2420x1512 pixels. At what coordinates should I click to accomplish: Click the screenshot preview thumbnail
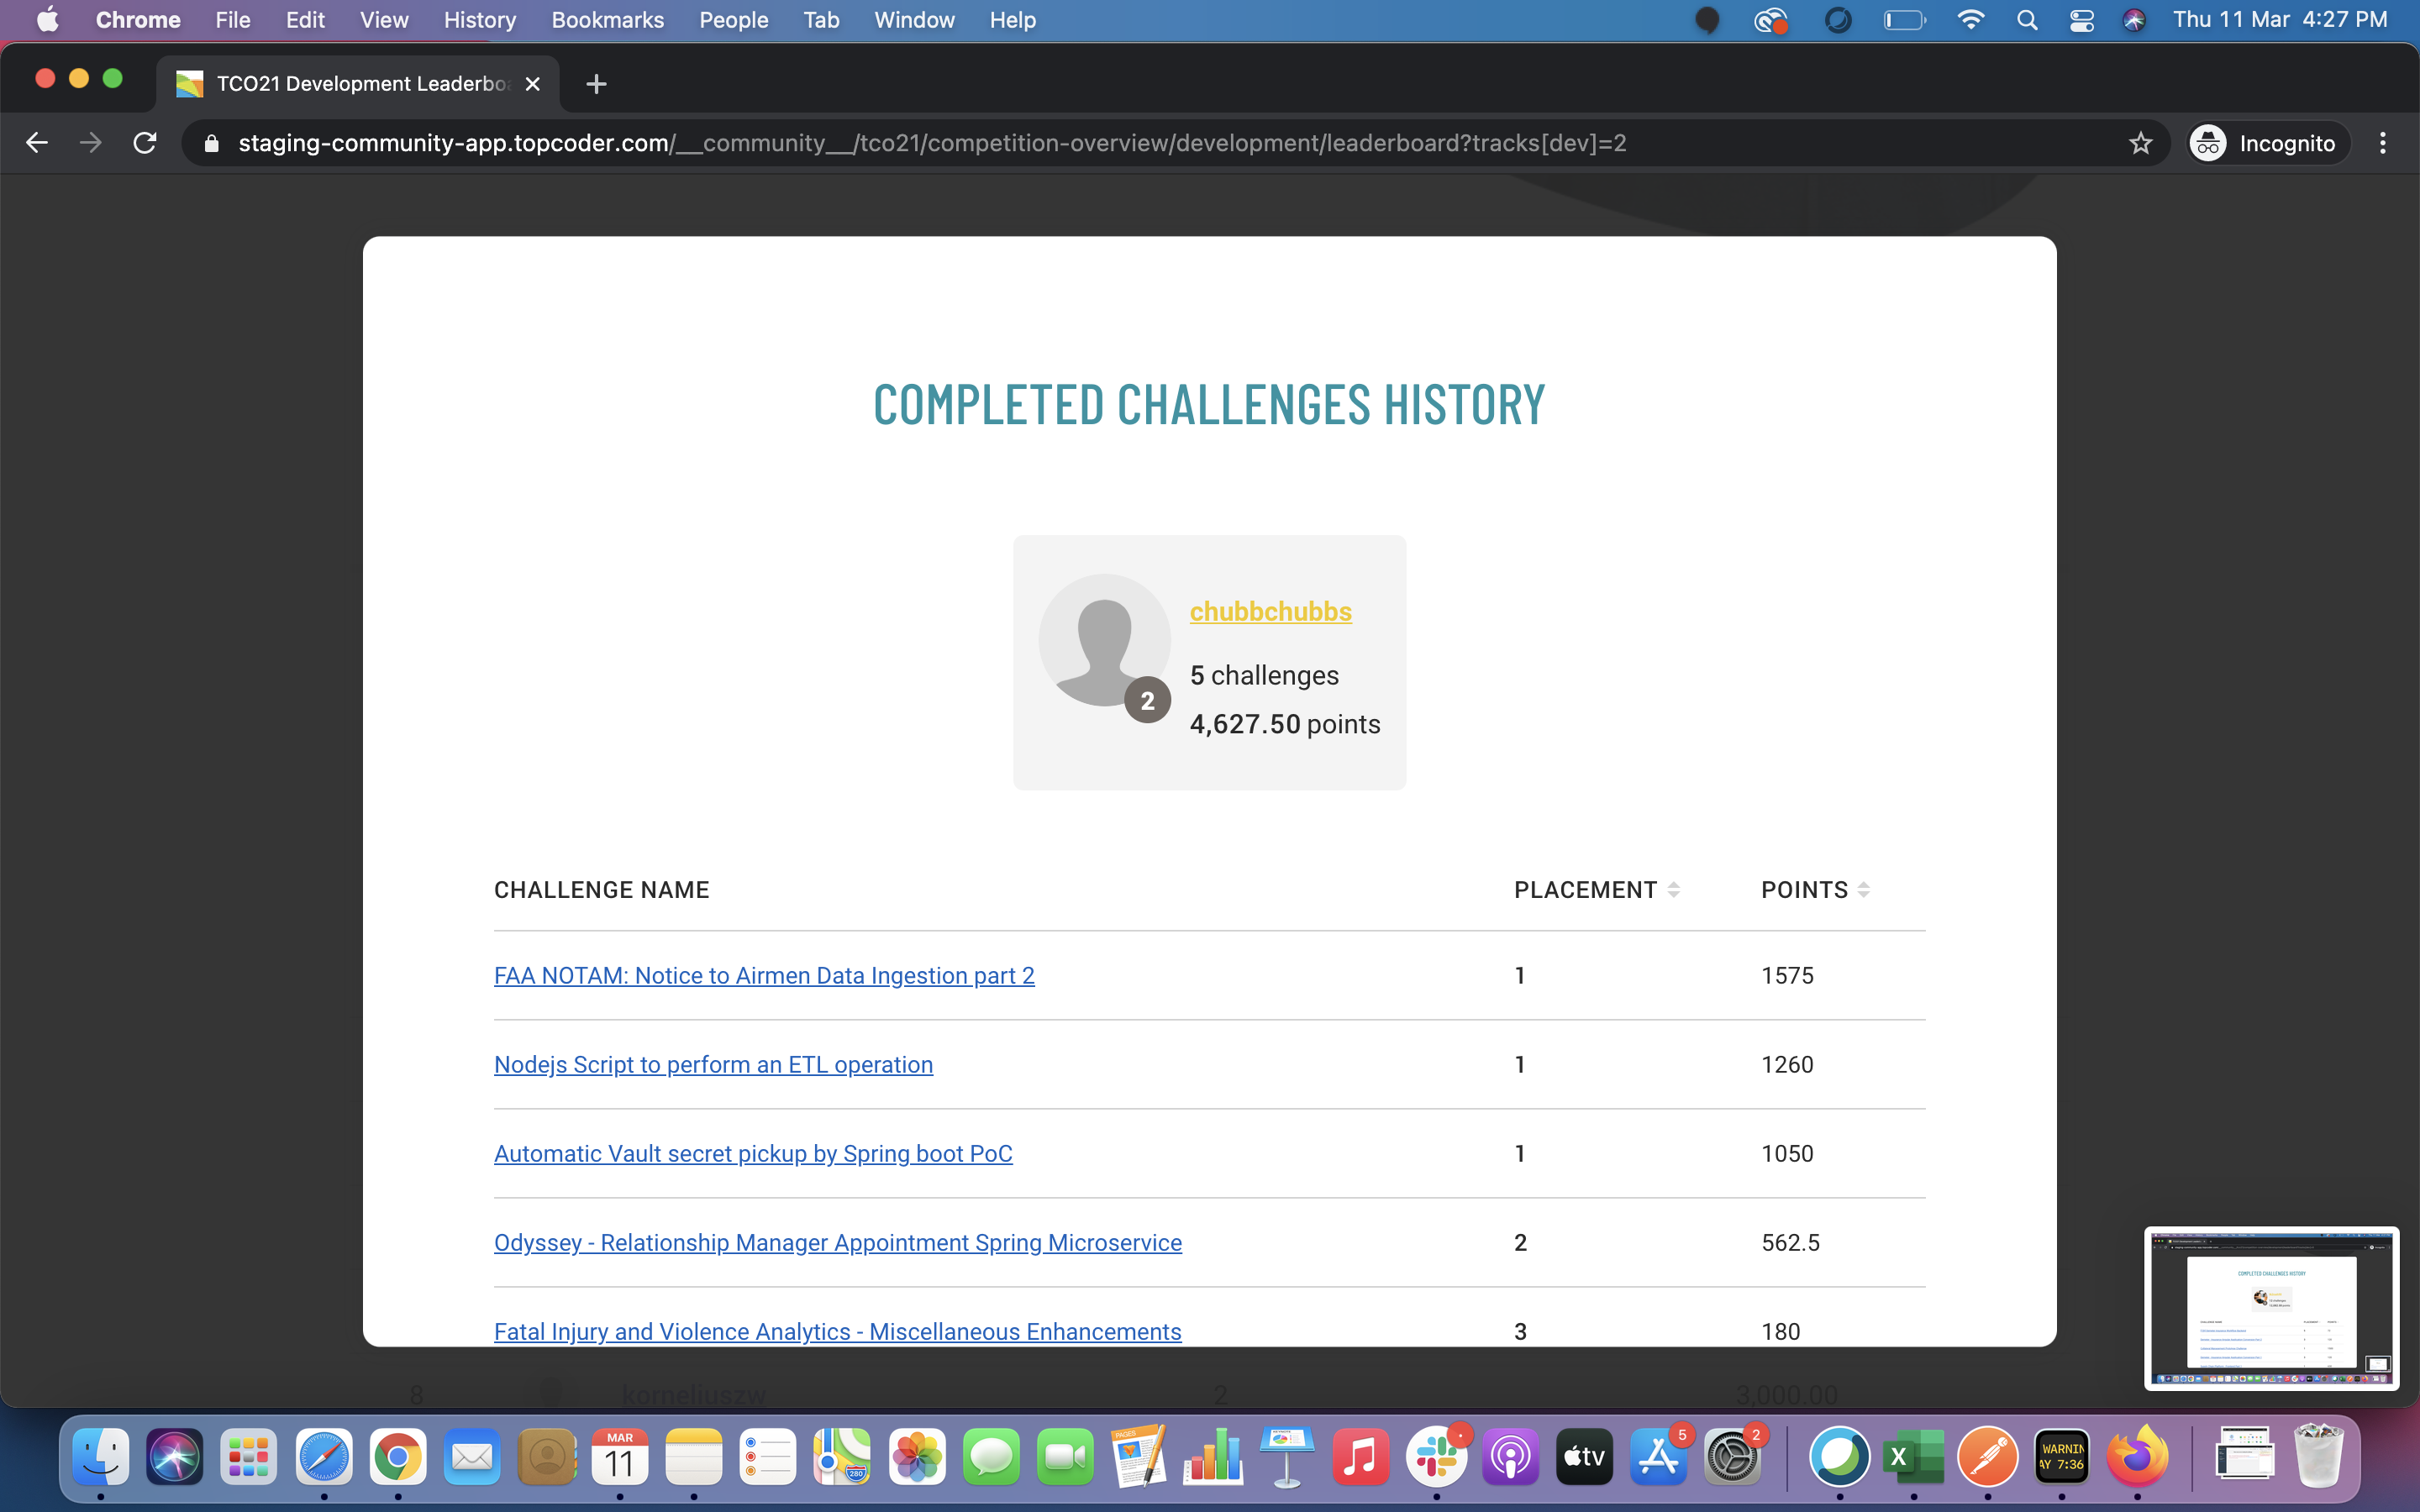2271,1308
